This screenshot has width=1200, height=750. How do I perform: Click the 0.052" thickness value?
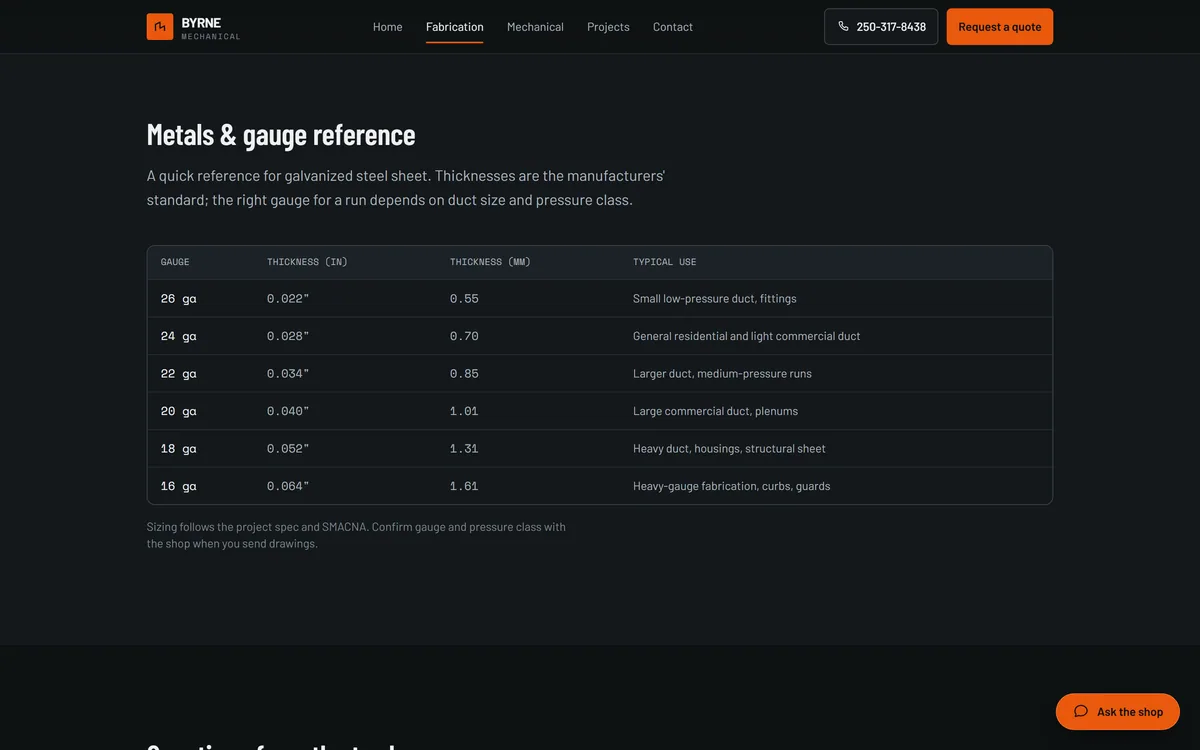point(288,449)
